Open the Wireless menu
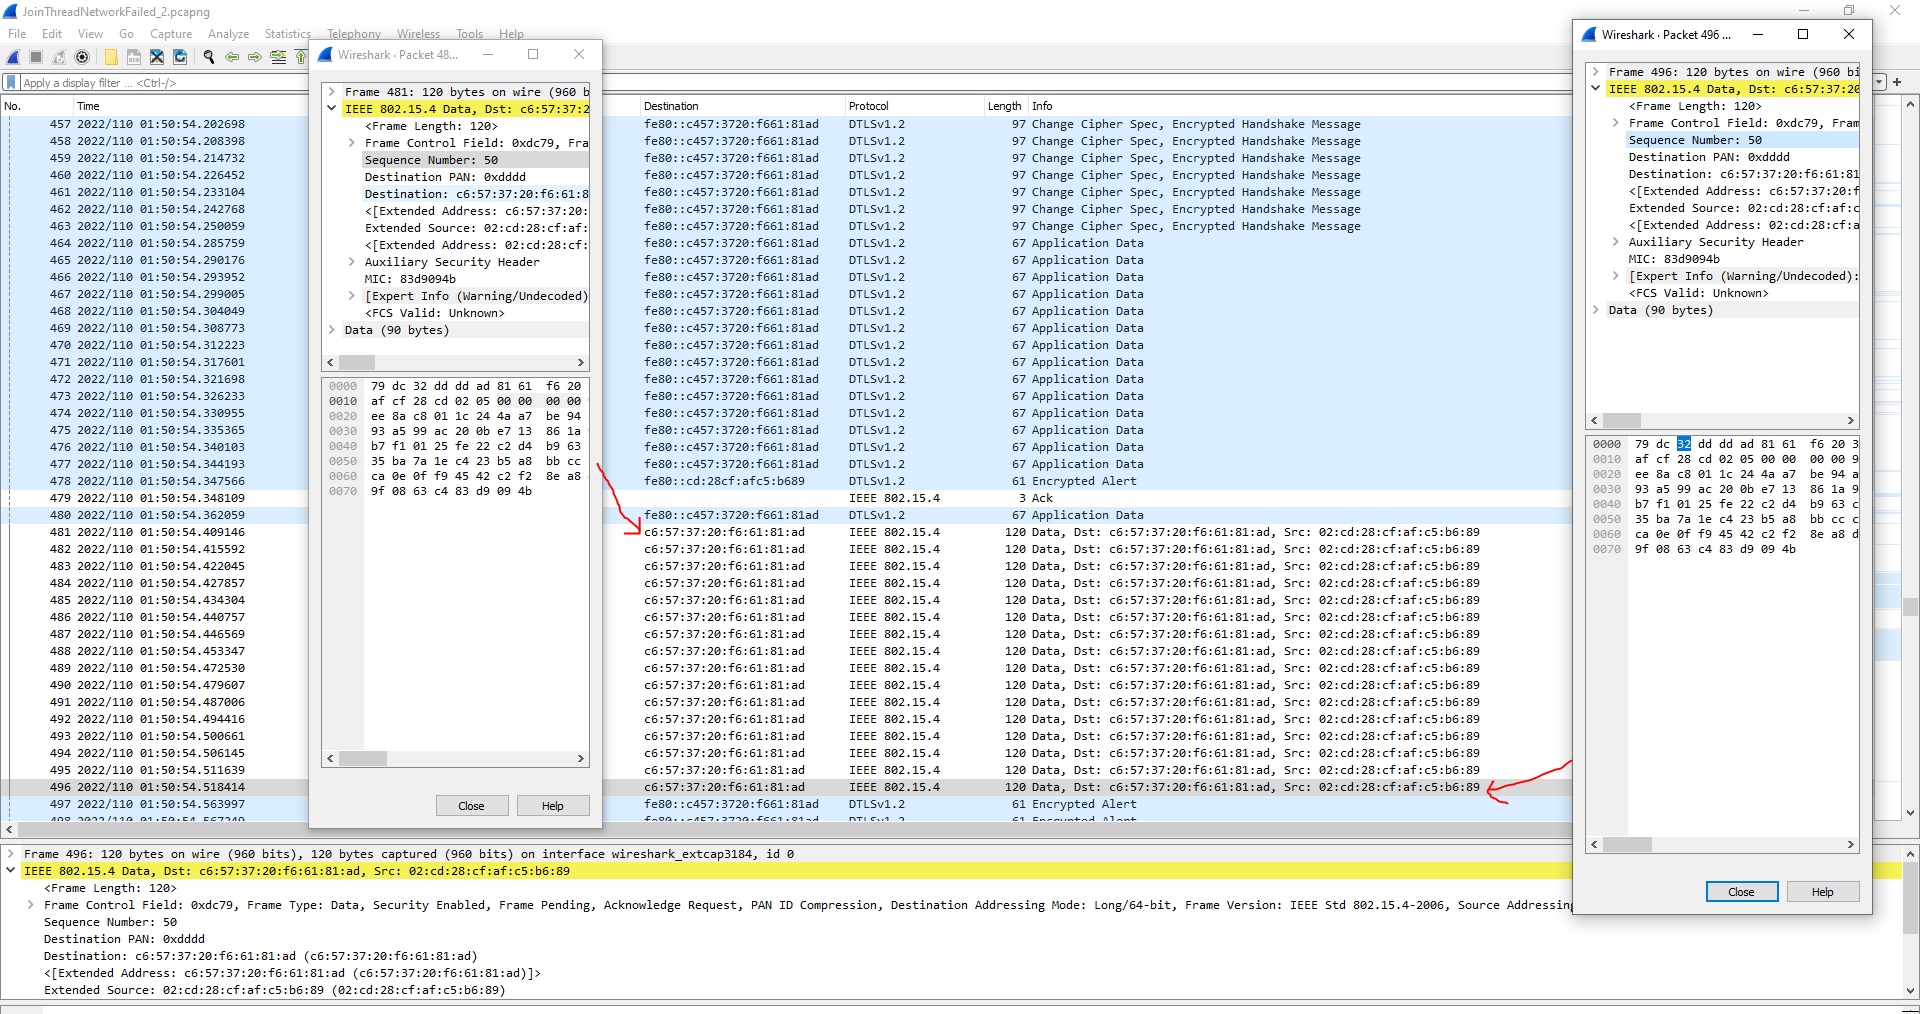1920x1014 pixels. pyautogui.click(x=417, y=33)
